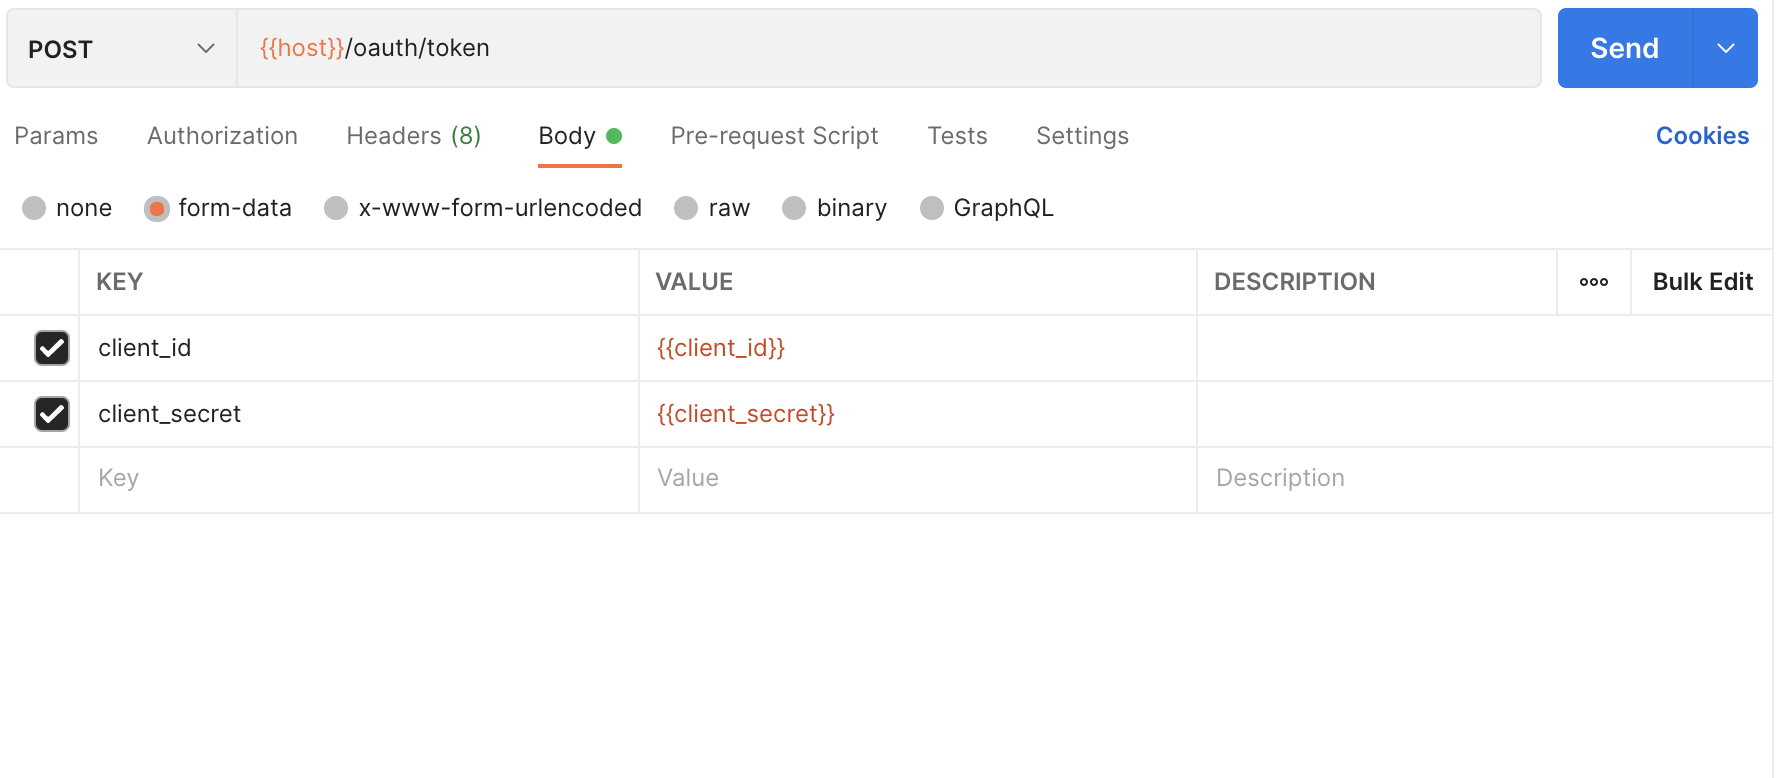Select the GraphQL body type

(x=932, y=208)
